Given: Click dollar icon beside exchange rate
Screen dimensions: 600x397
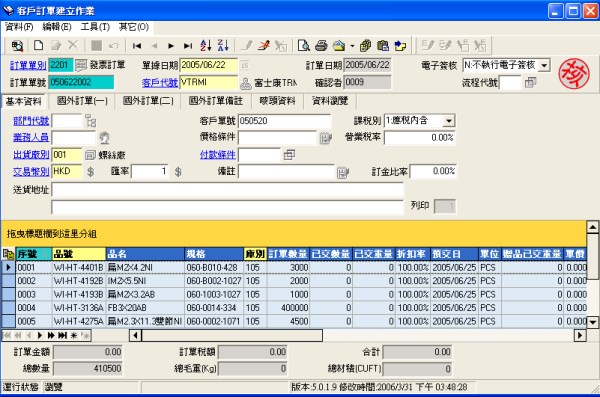Looking at the screenshot, I should [178, 172].
